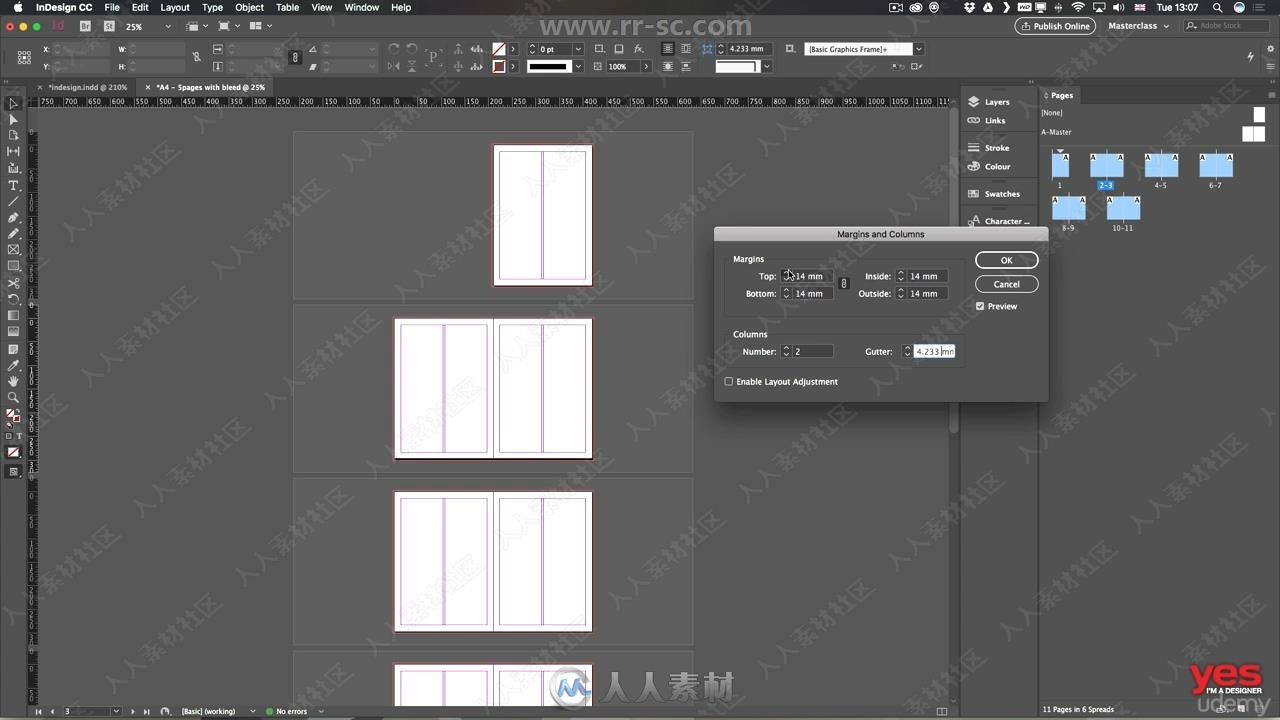Screen dimensions: 1280x720
Task: Select the 10–11 spread thumbnail in Pages
Action: pos(1123,208)
